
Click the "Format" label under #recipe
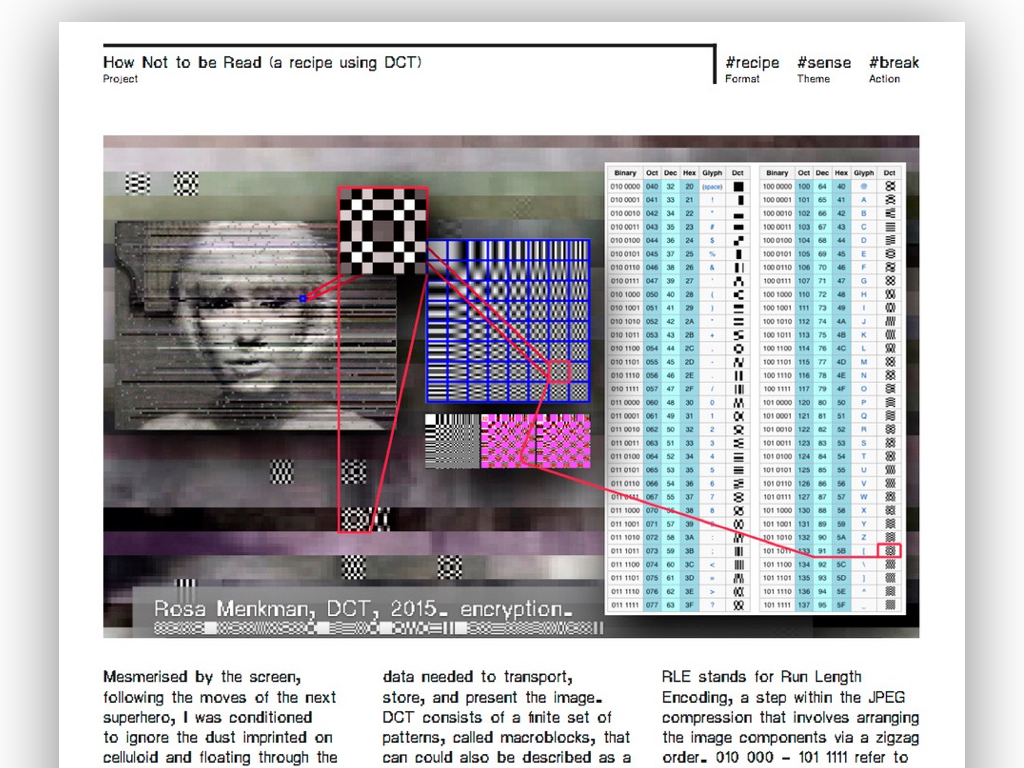coord(743,79)
